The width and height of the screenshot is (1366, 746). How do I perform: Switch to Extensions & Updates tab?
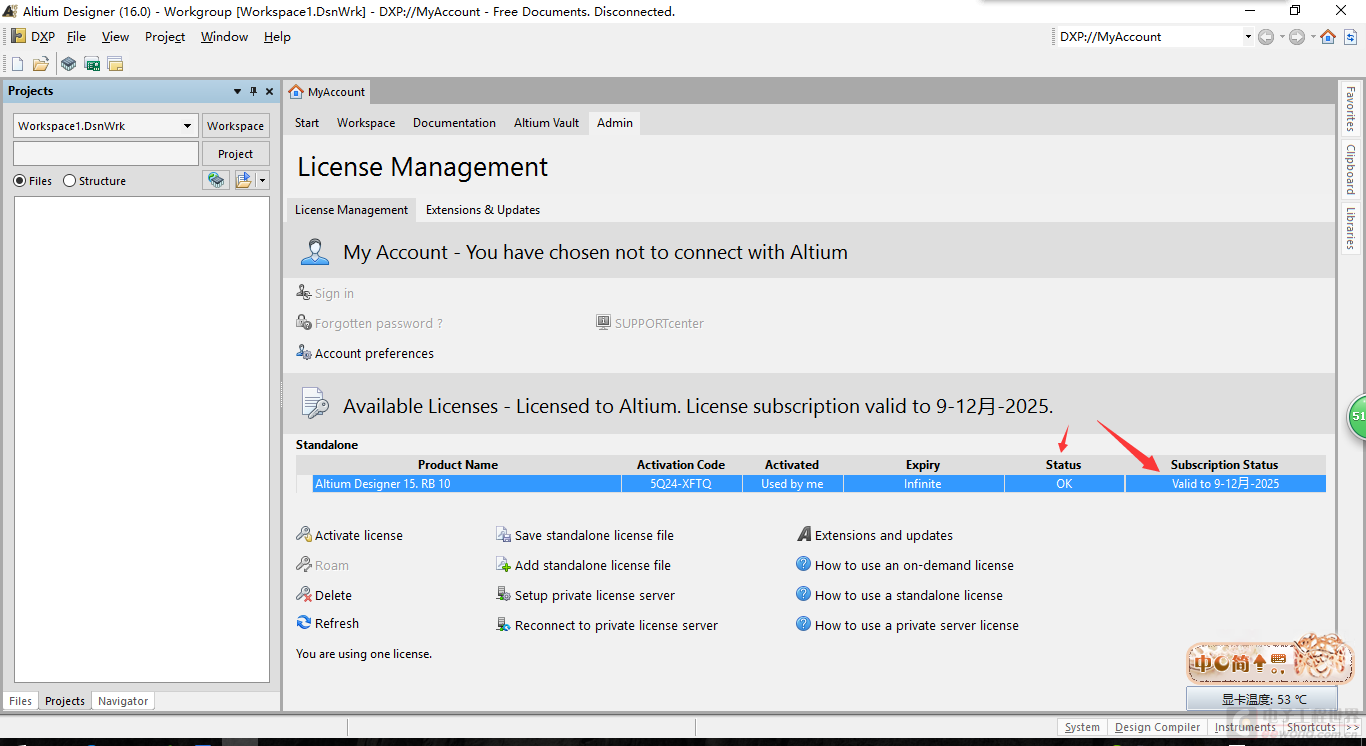(x=482, y=210)
